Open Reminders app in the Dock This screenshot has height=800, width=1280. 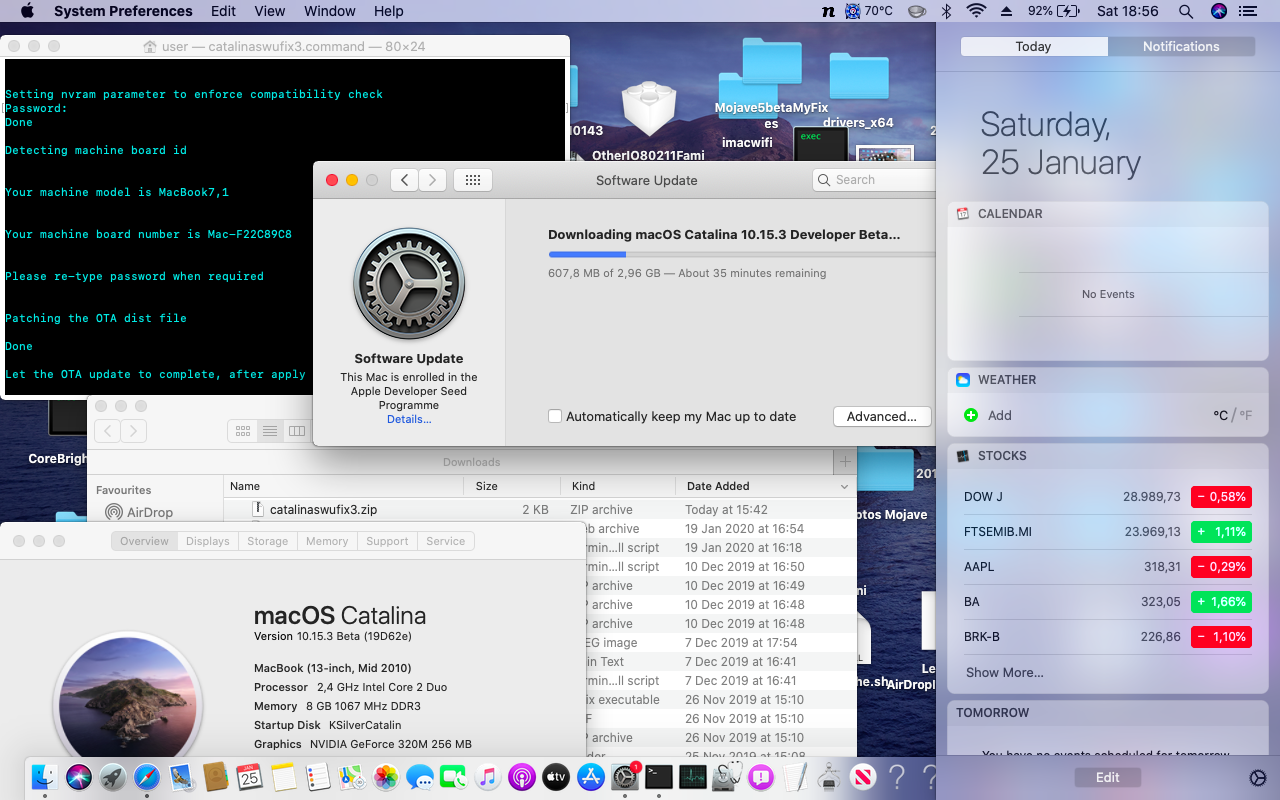tap(317, 777)
